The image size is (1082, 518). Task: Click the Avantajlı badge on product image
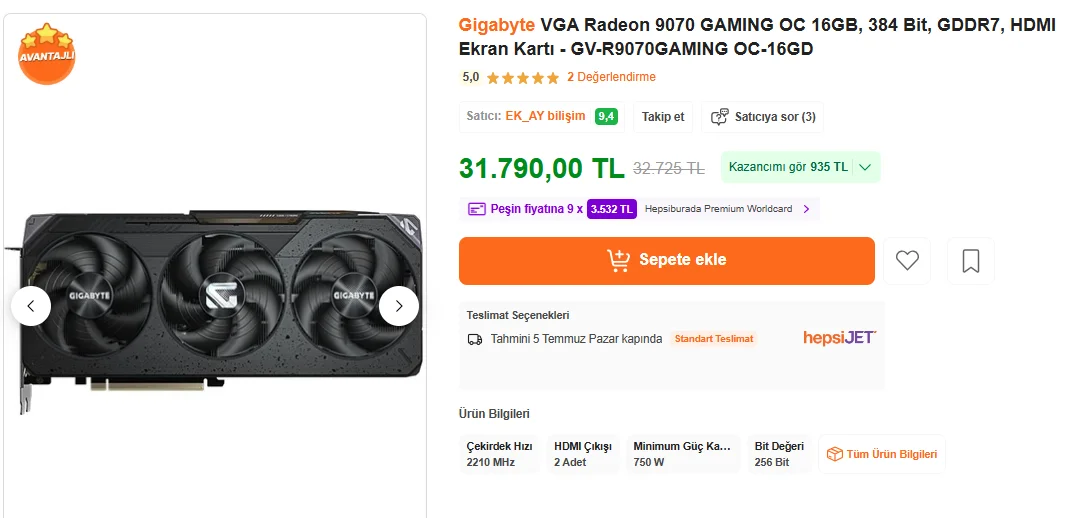pyautogui.click(x=46, y=54)
